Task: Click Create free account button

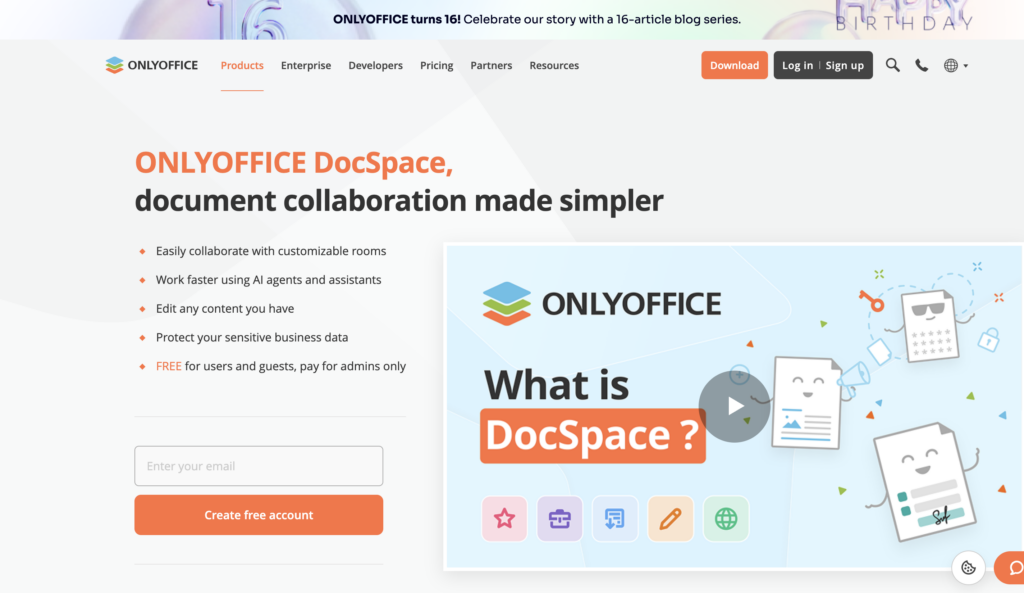Action: pyautogui.click(x=259, y=515)
